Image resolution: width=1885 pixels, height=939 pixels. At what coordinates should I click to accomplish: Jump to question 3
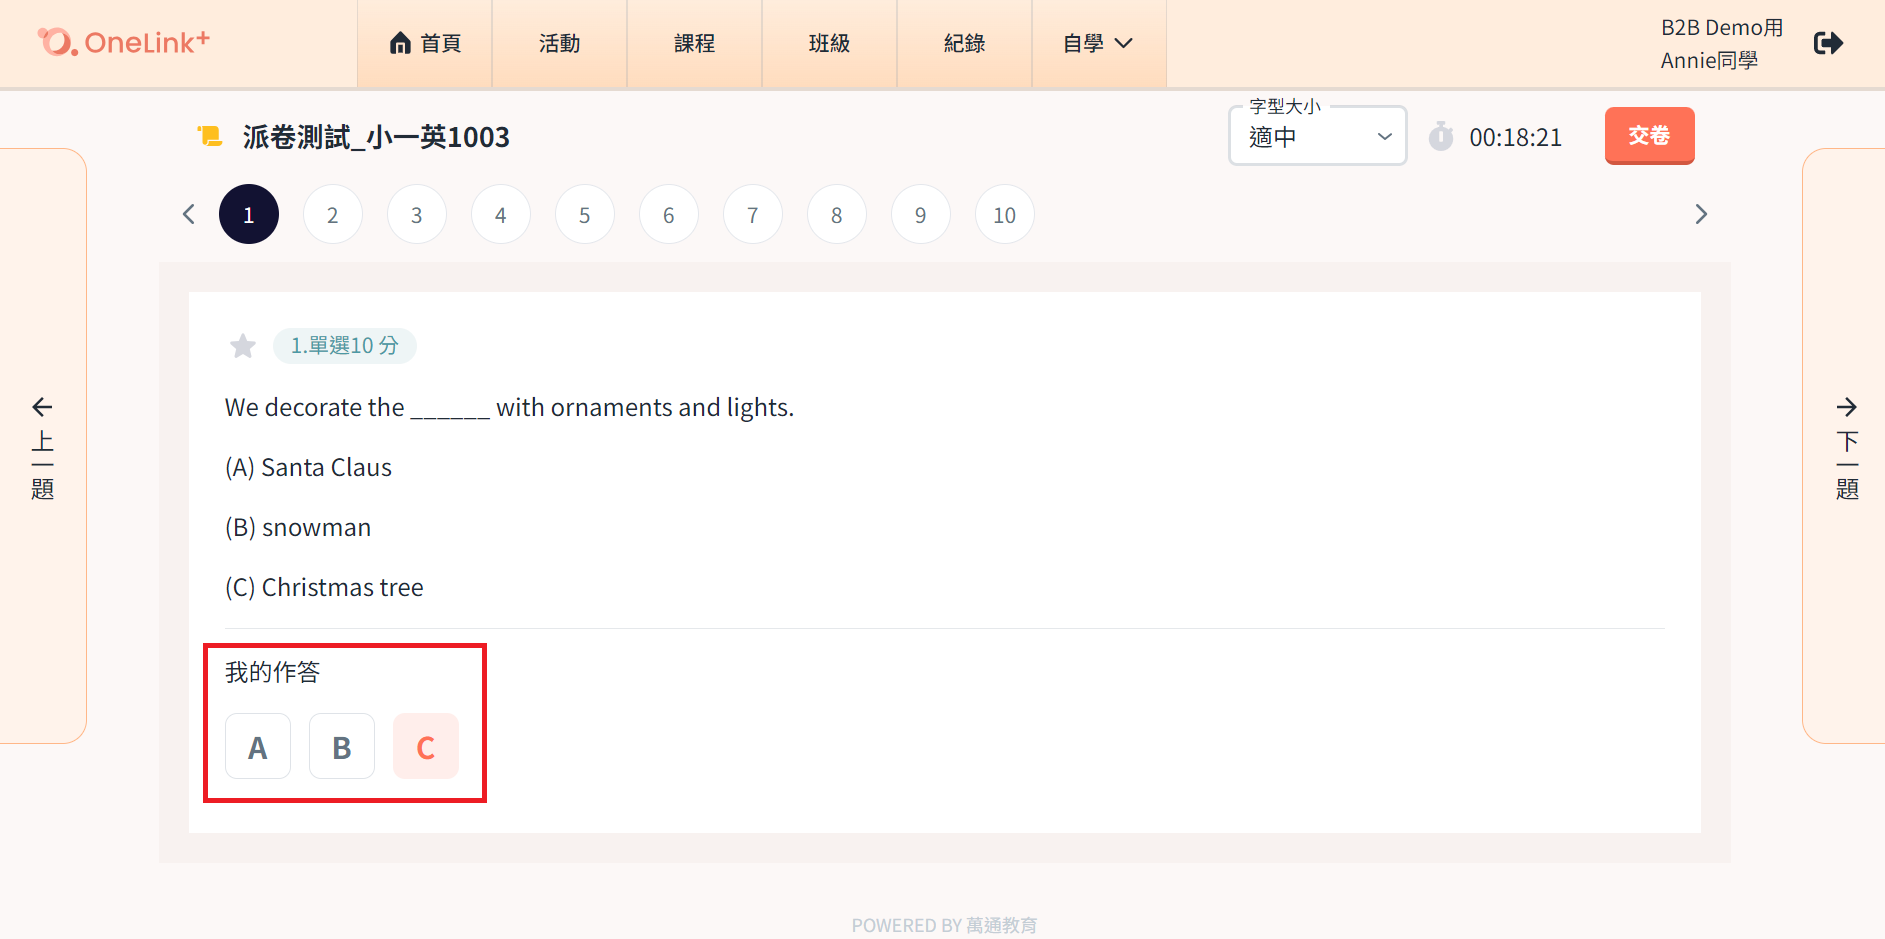(x=417, y=214)
